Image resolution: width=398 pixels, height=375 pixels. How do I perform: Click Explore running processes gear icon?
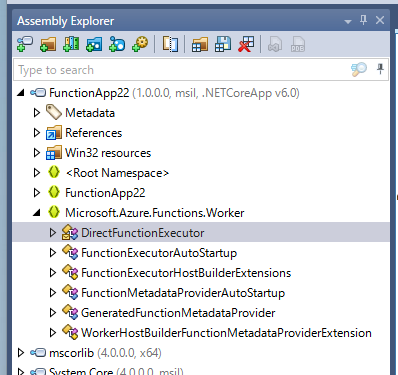tap(140, 44)
